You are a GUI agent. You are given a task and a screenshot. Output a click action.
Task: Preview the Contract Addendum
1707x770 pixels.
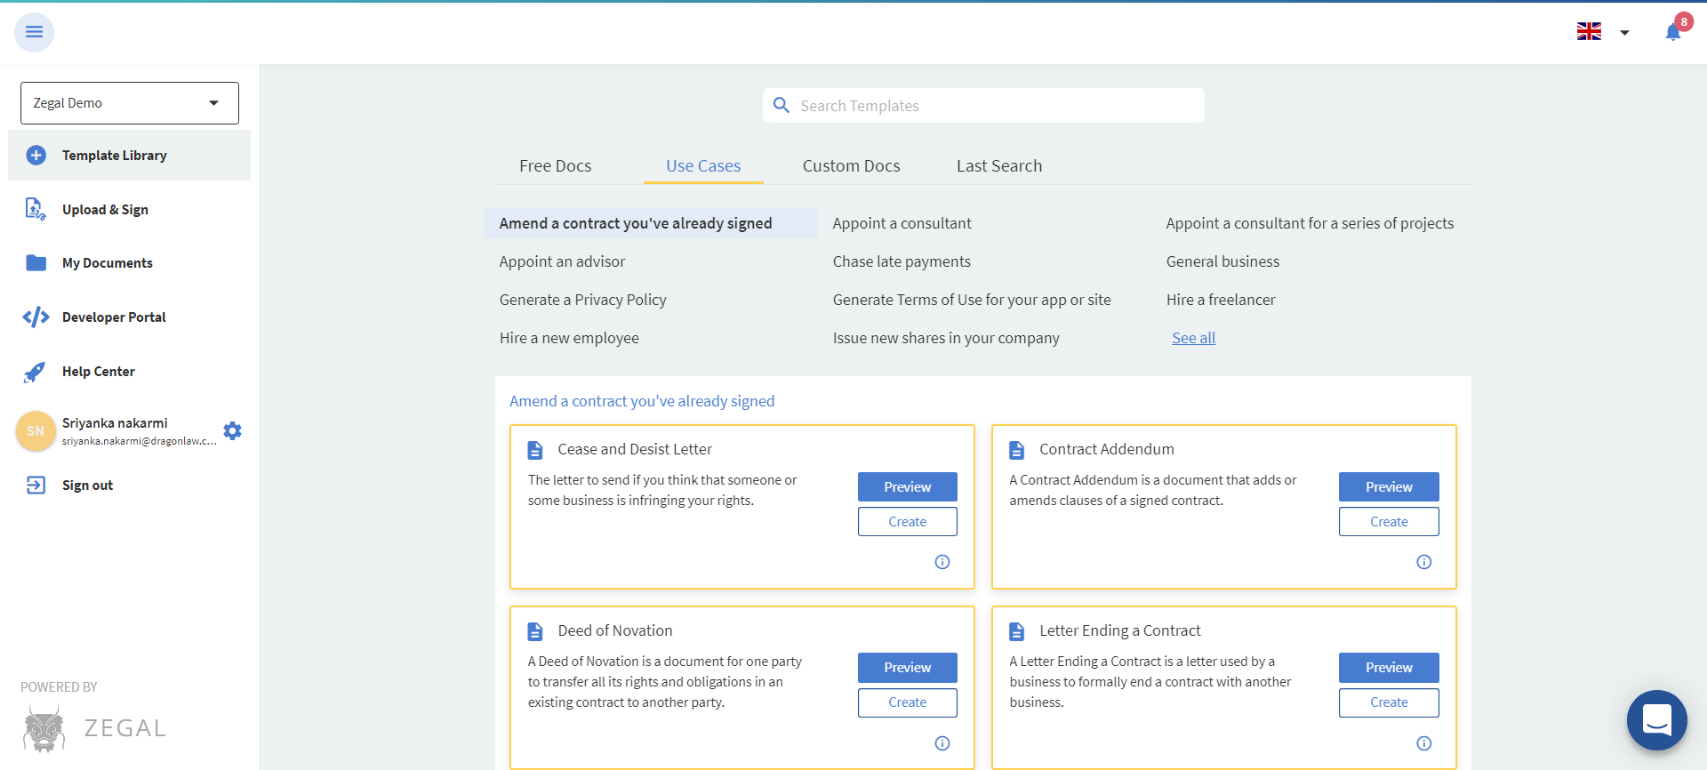tap(1389, 487)
